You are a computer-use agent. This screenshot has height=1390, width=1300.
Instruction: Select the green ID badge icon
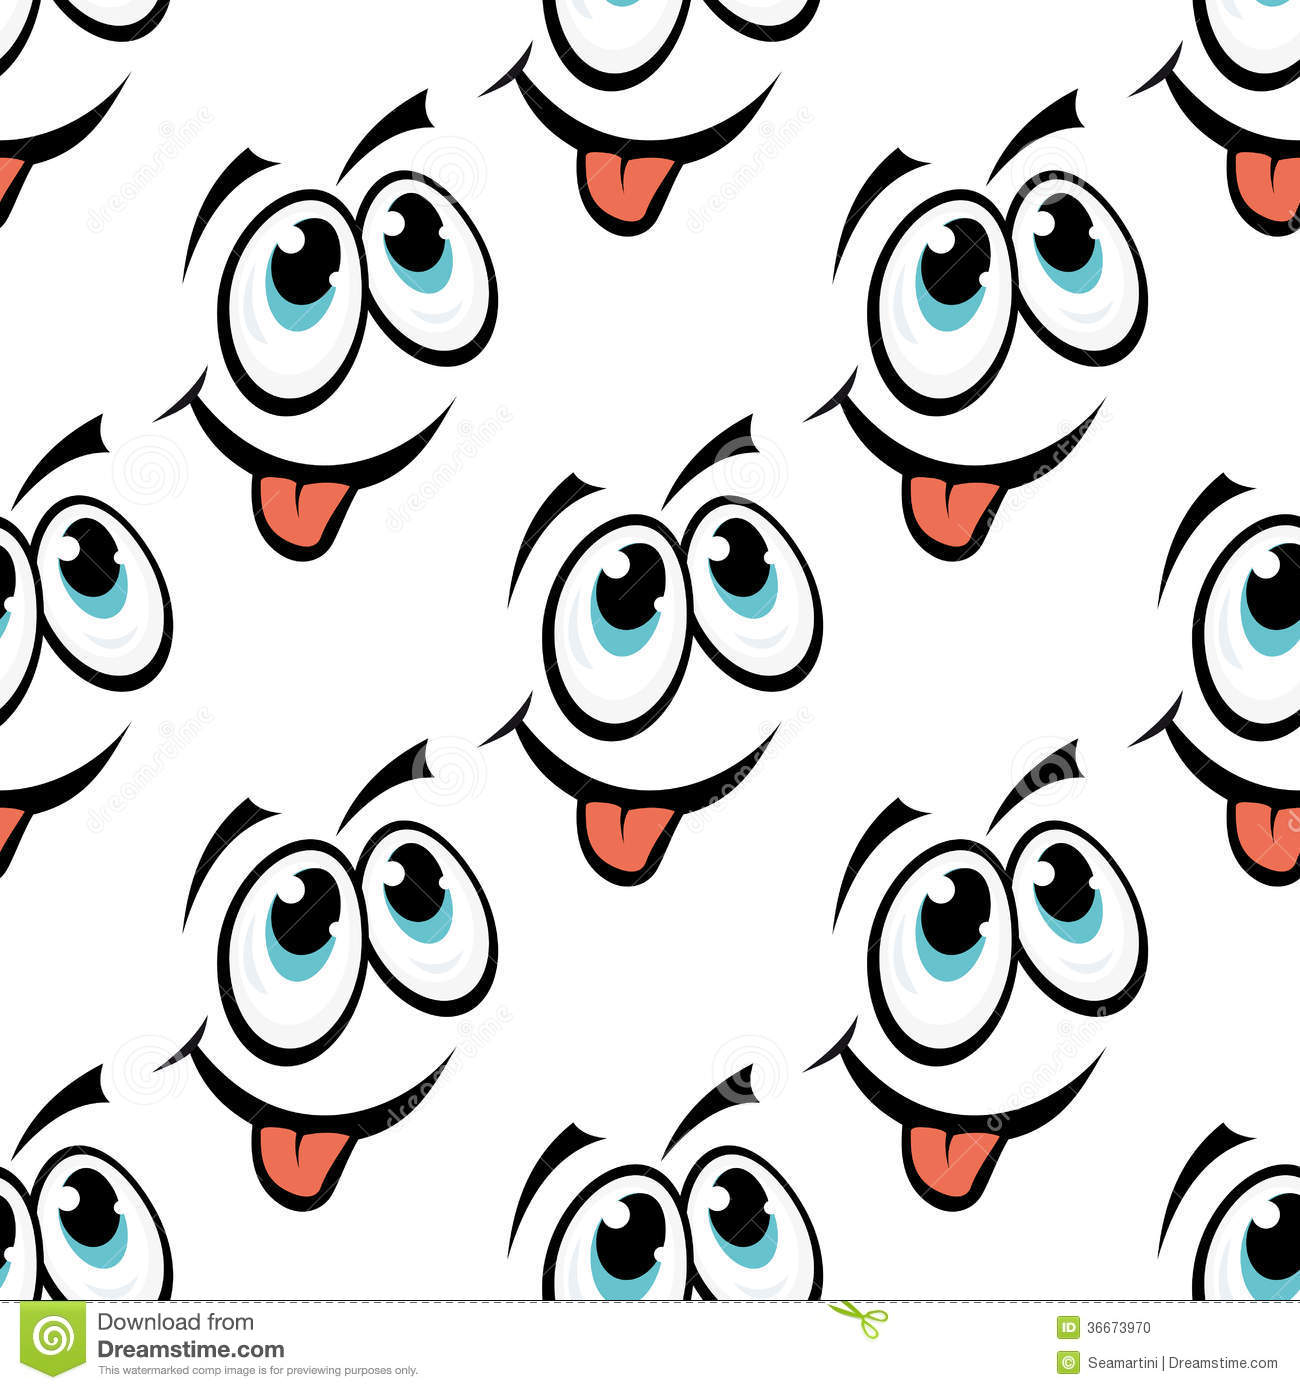(1067, 1327)
